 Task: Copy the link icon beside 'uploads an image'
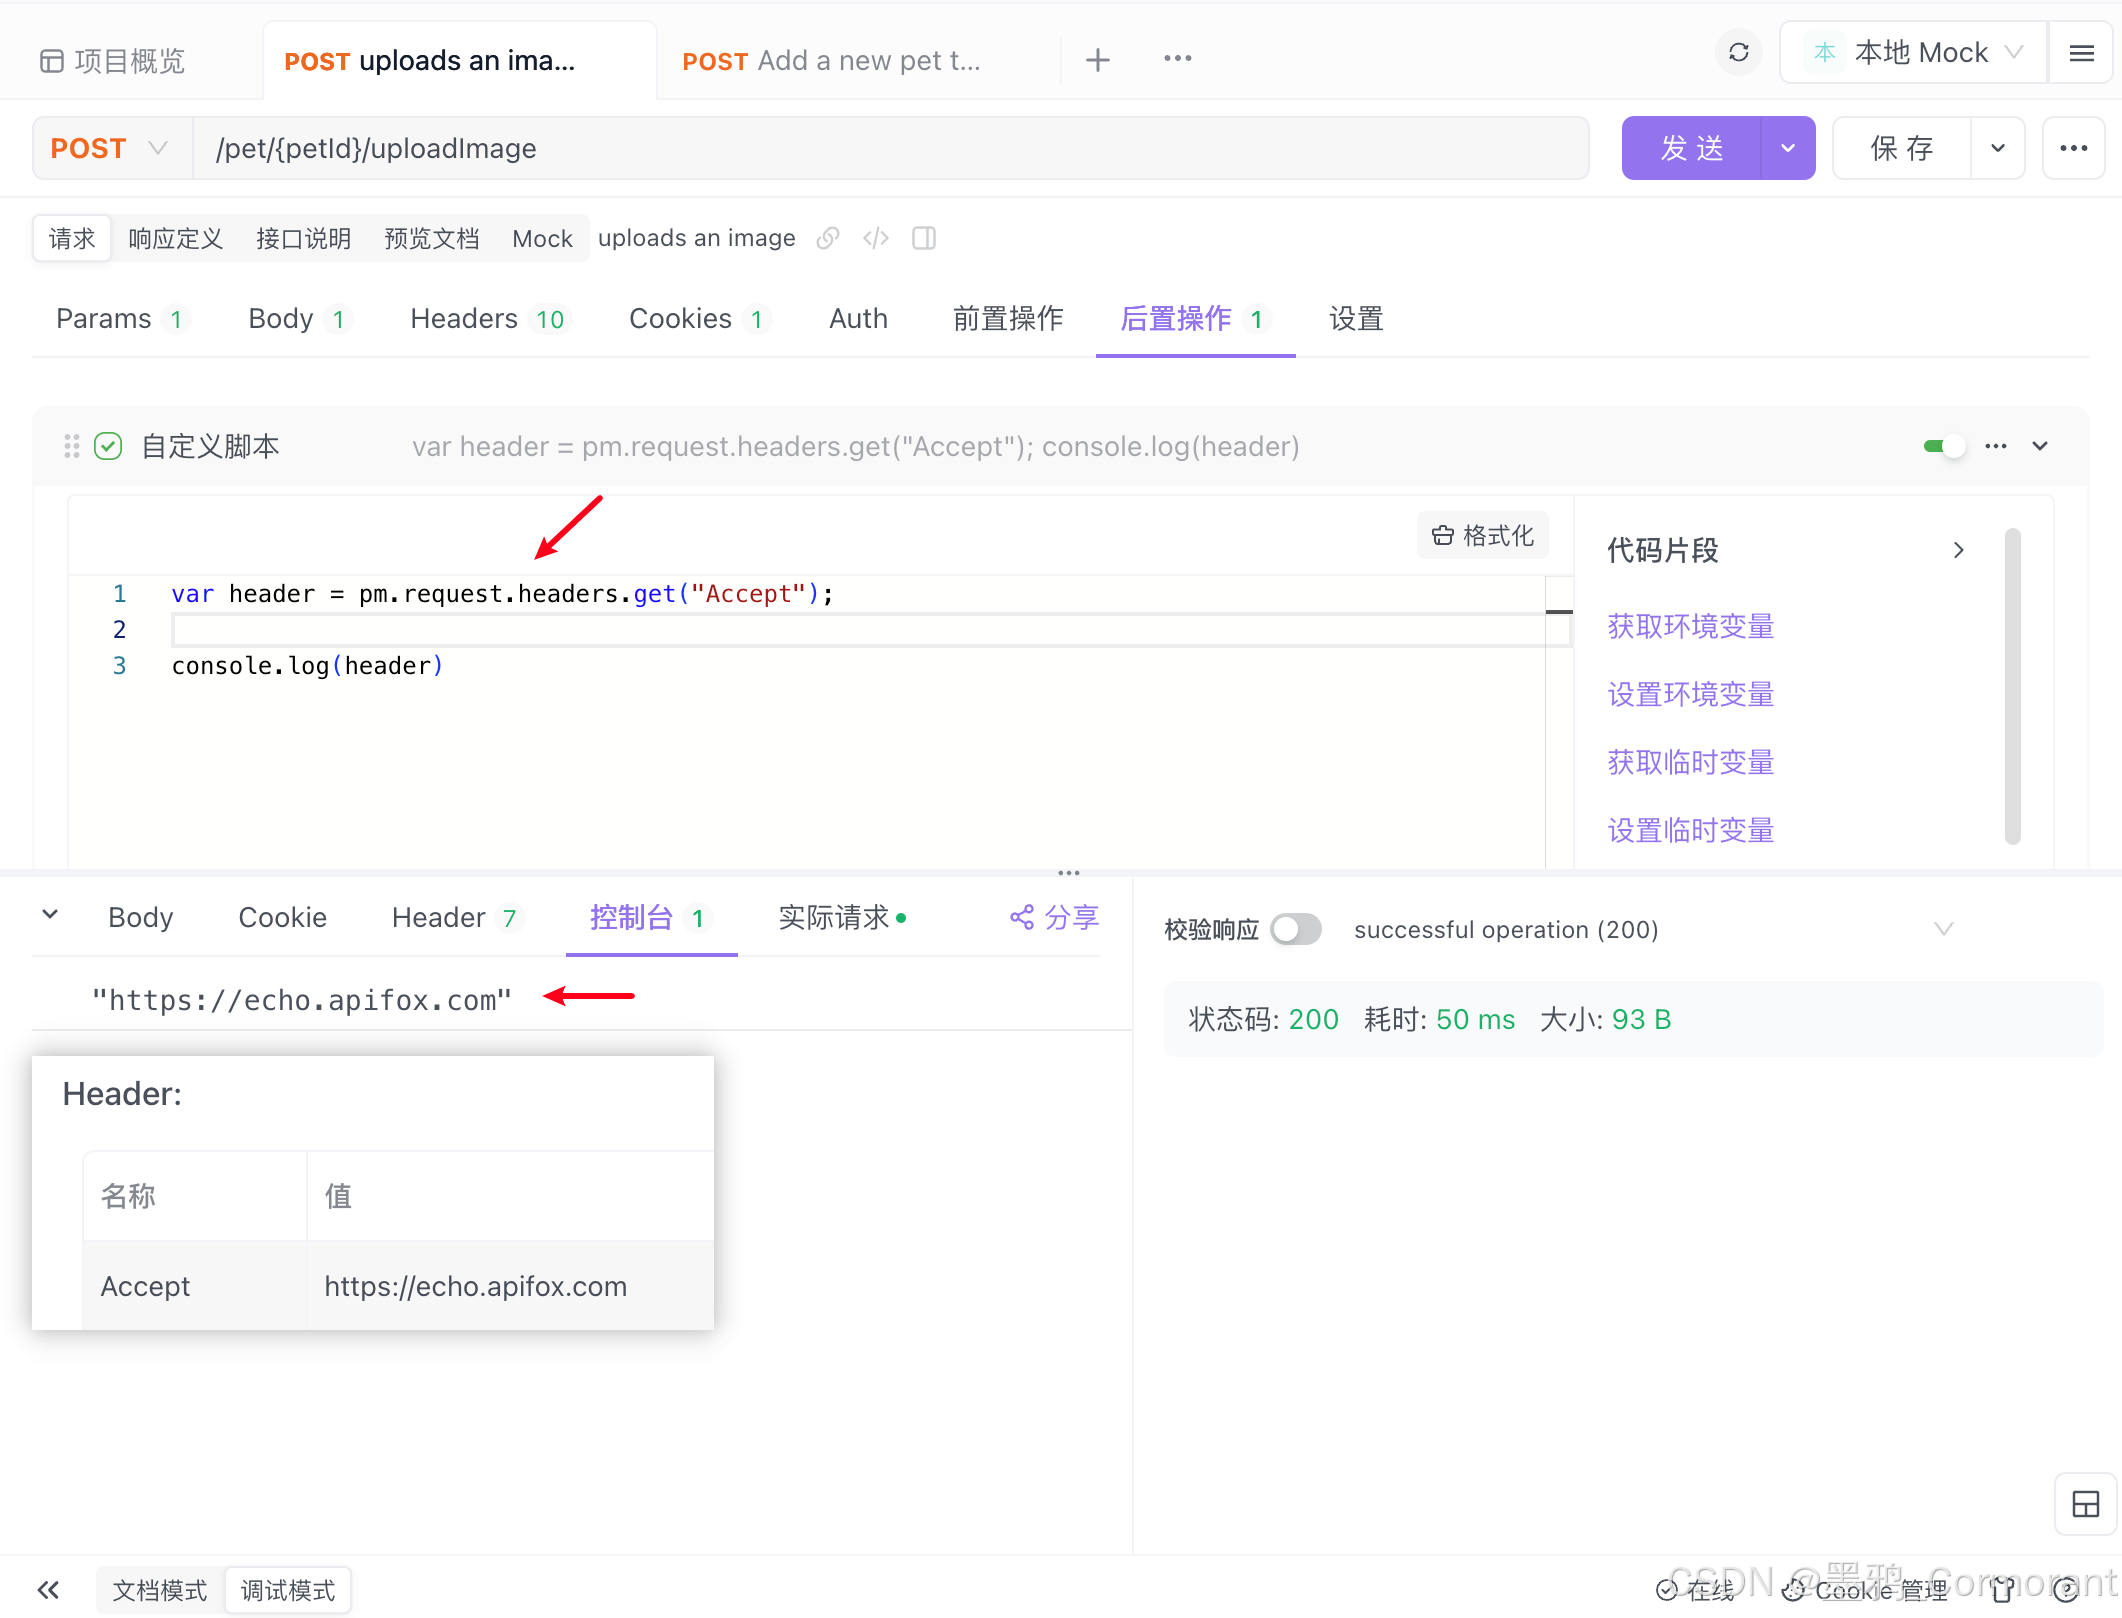pos(828,238)
